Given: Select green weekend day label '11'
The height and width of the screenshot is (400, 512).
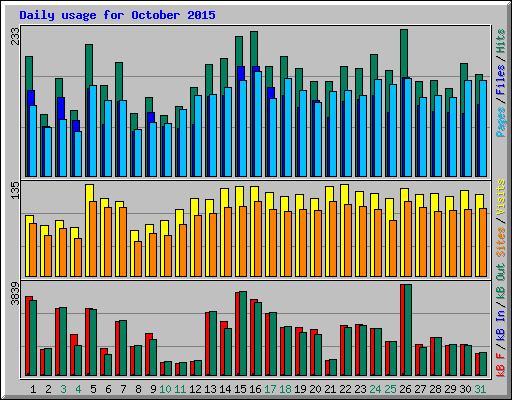Looking at the screenshot, I should pos(180,389).
